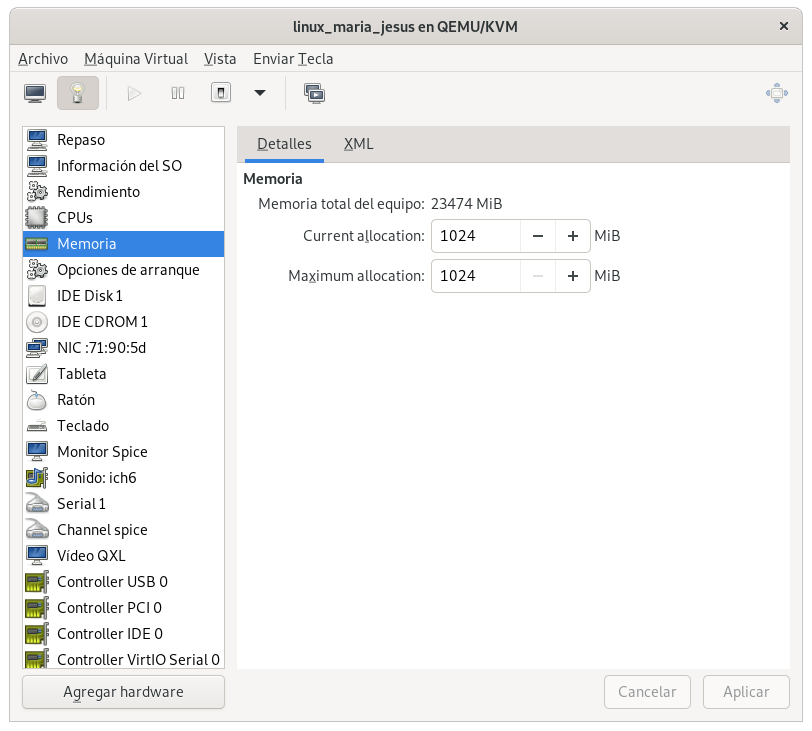Decrease current allocation with minus button

tap(538, 236)
